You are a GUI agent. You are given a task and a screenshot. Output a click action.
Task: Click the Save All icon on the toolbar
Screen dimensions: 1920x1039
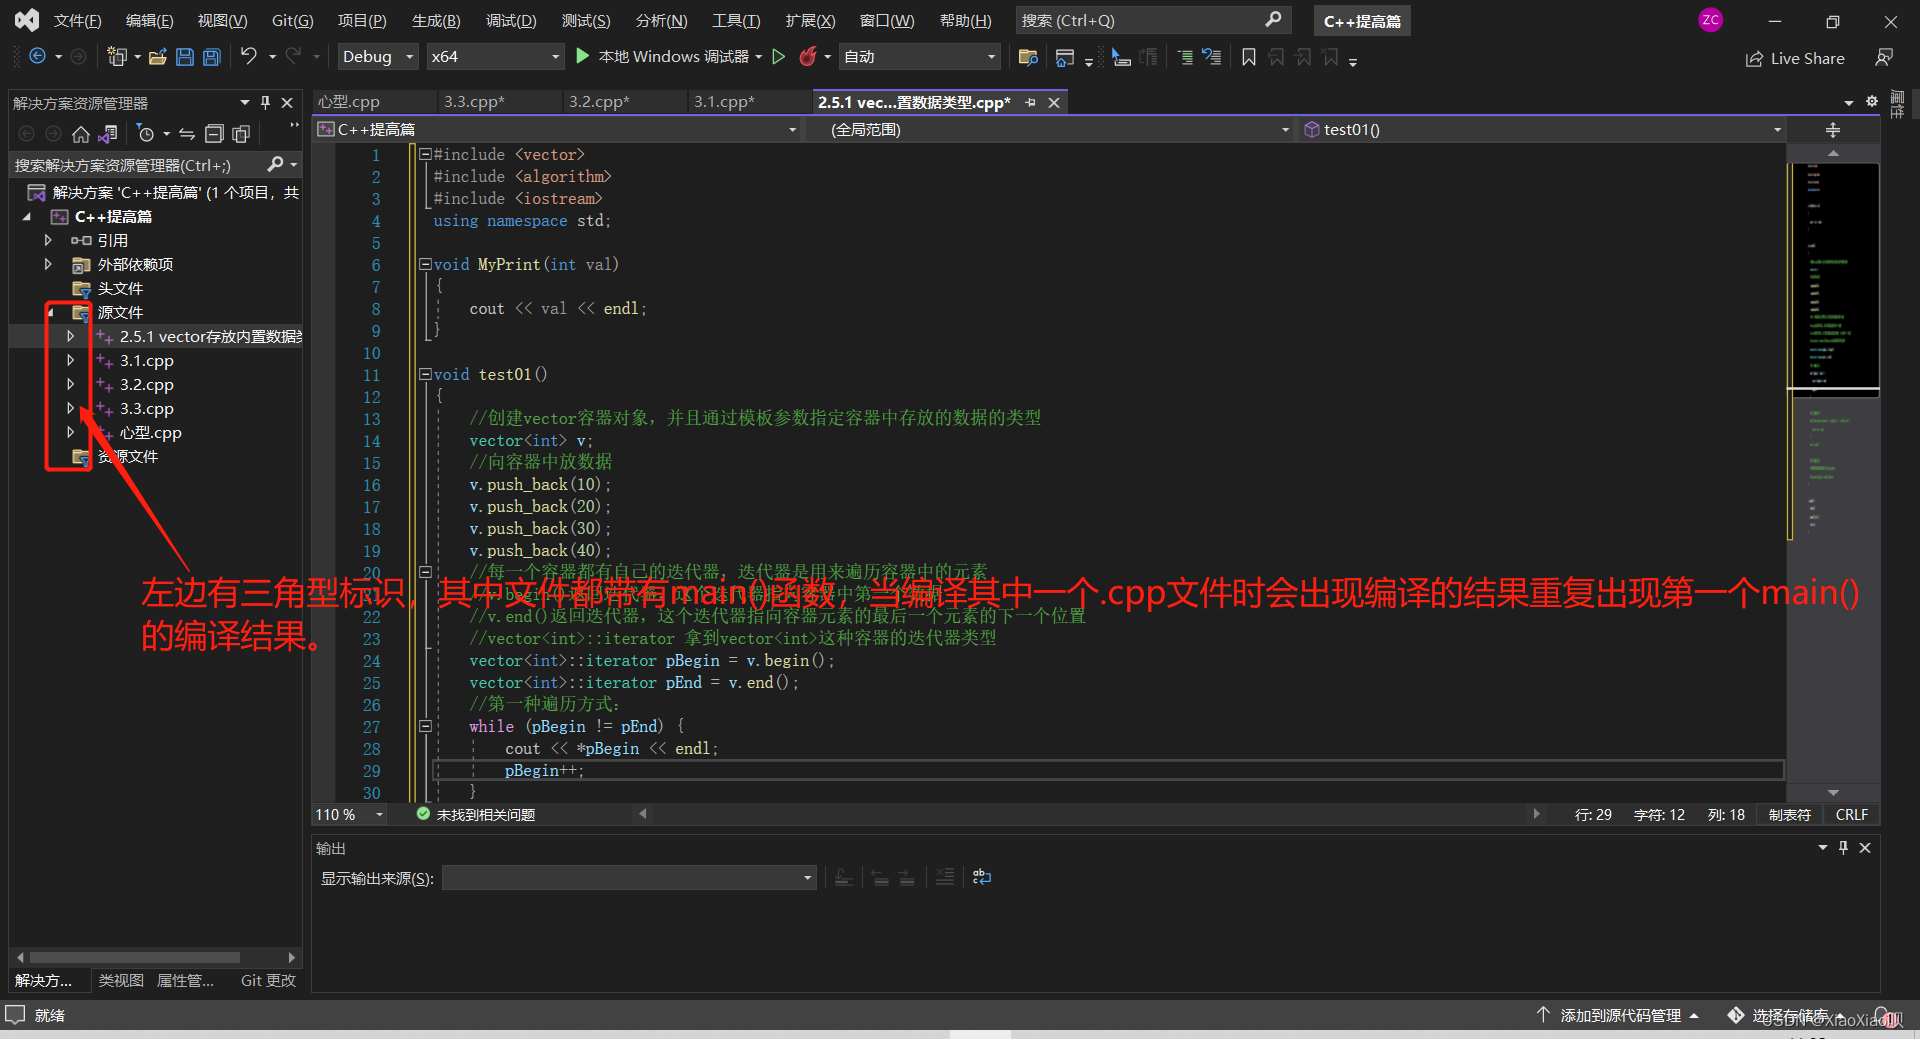(x=211, y=57)
